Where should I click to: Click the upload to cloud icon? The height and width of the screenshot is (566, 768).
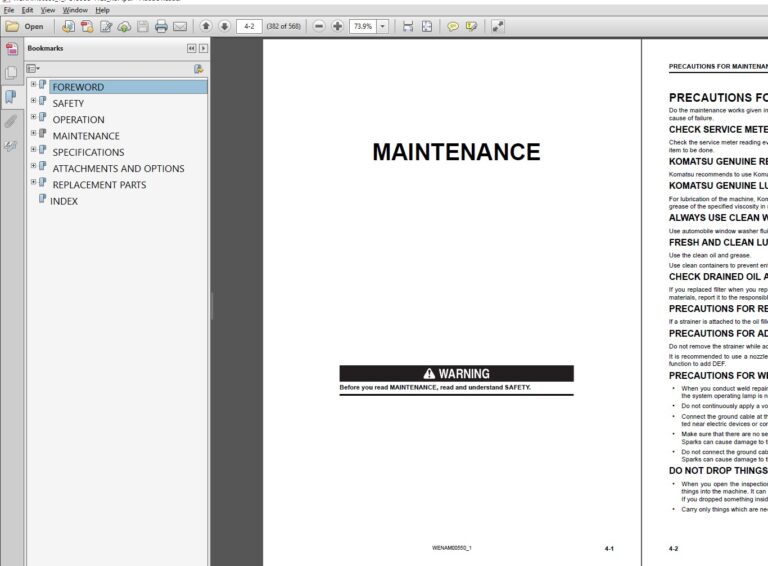(124, 26)
